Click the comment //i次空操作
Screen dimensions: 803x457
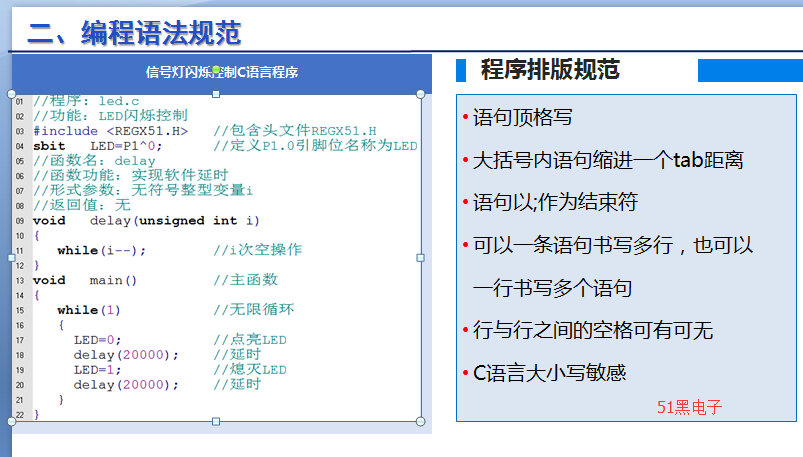[258, 250]
